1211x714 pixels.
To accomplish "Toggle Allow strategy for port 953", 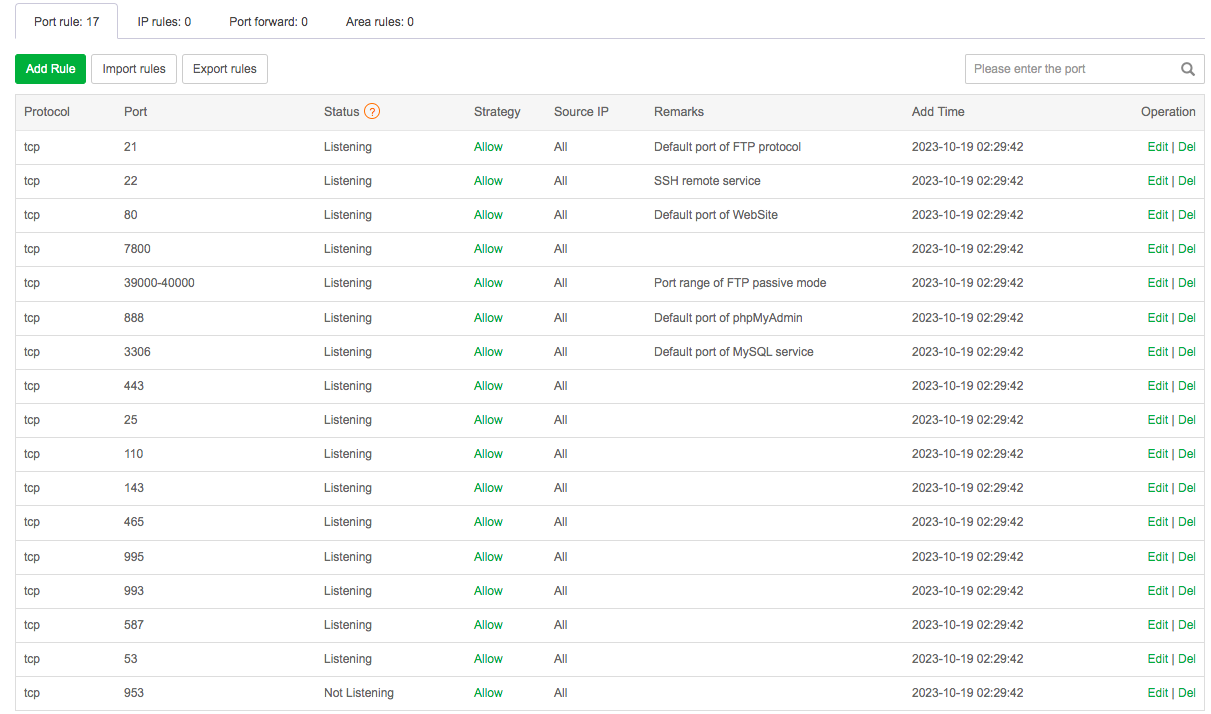I will [x=488, y=693].
